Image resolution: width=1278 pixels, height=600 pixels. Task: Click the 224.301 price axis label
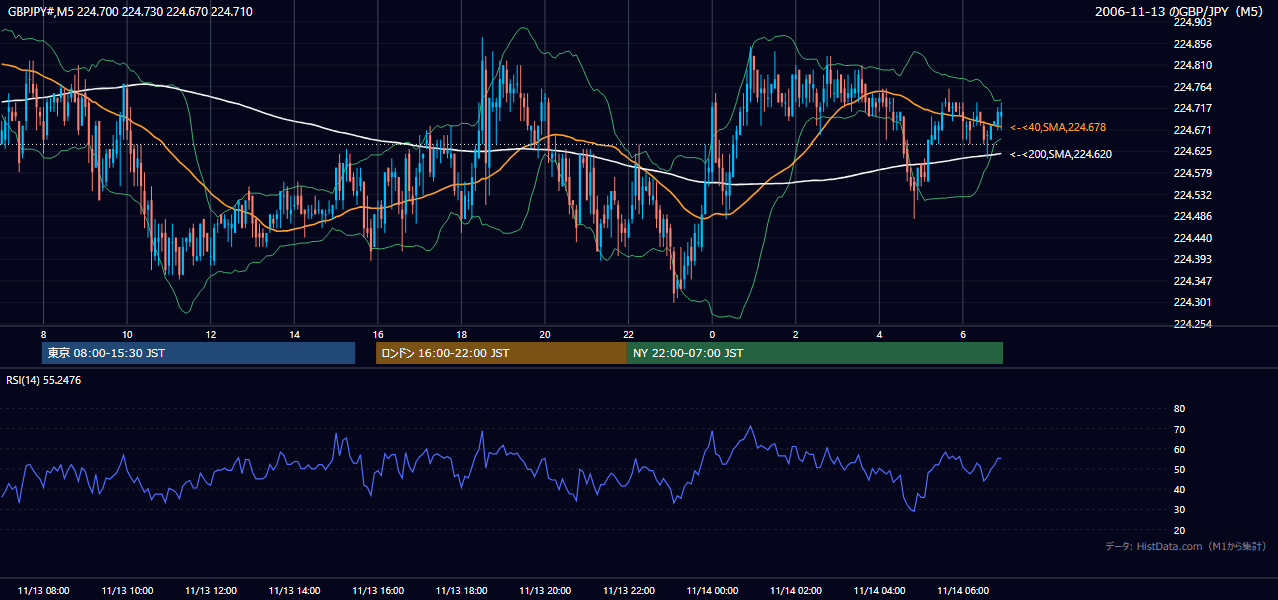point(1192,302)
